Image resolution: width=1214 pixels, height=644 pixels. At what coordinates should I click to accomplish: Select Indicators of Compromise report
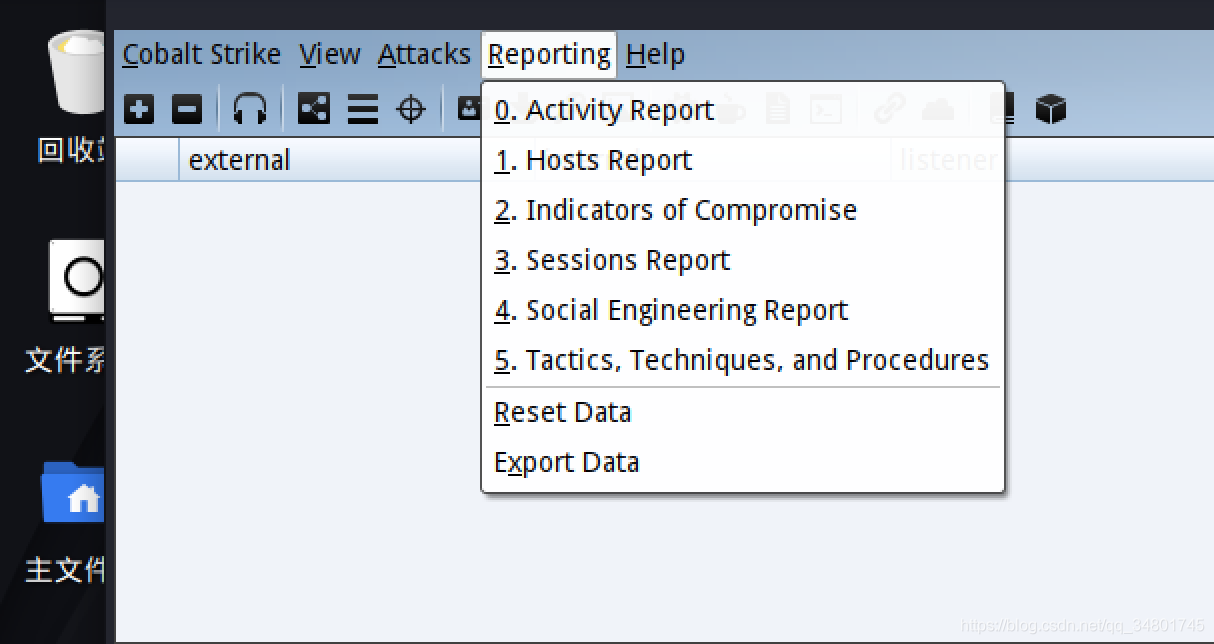(x=742, y=210)
